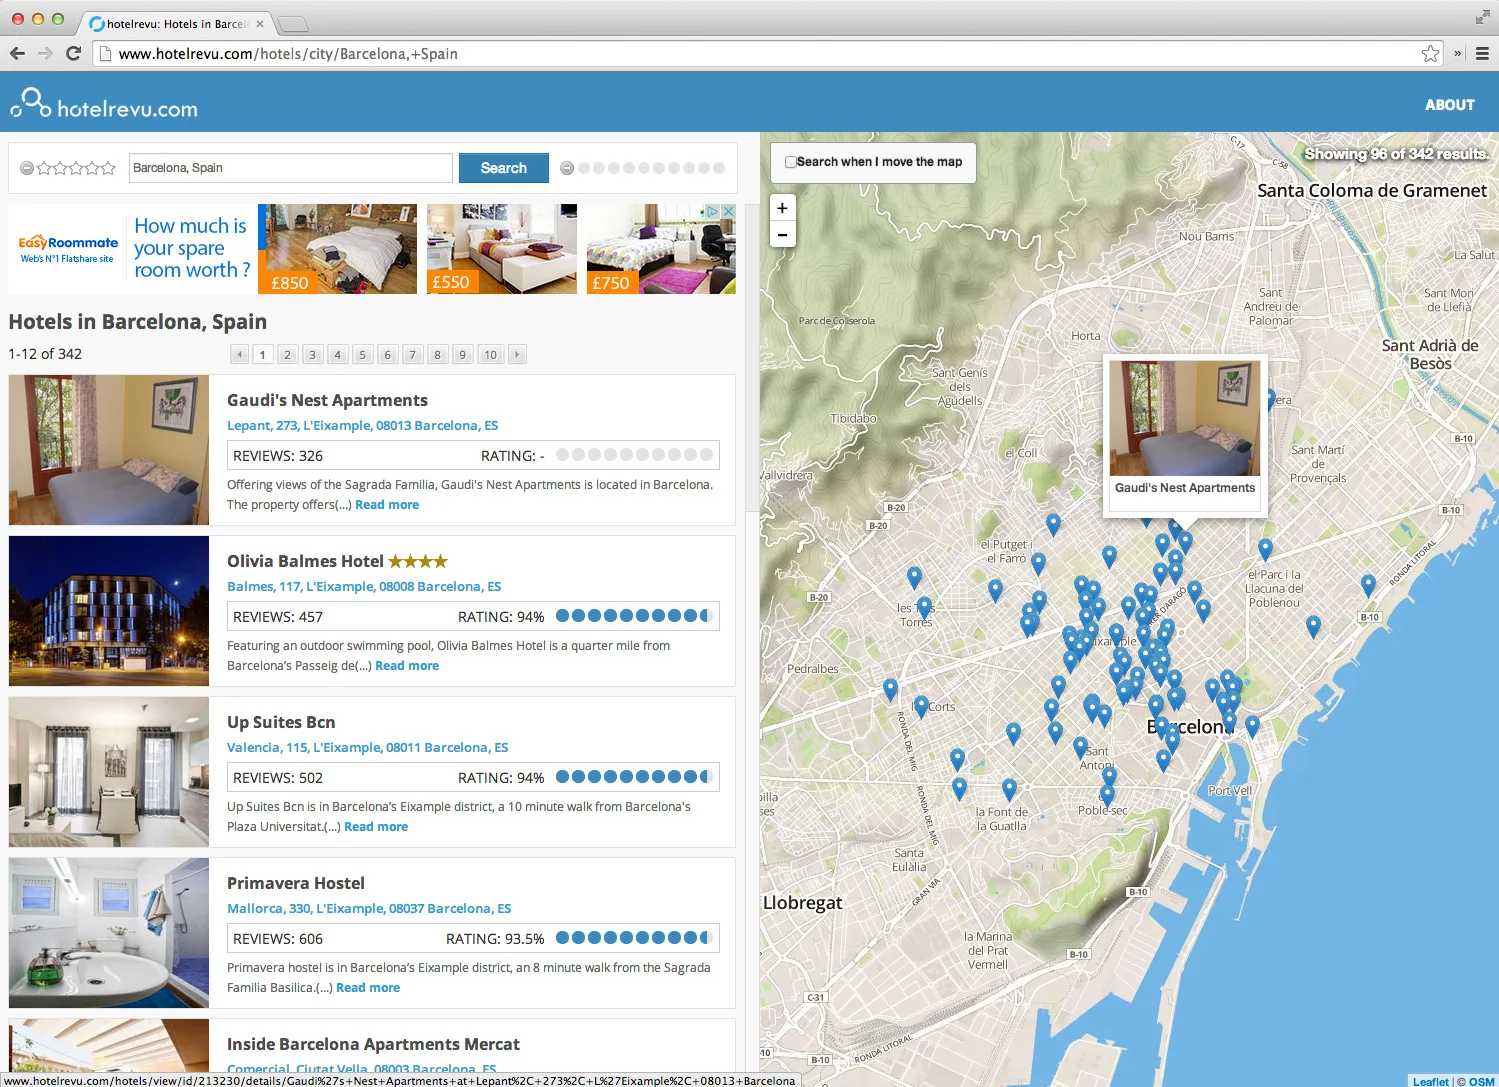This screenshot has height=1087, width=1499.
Task: Set minimum rating to first dot
Action: [583, 168]
